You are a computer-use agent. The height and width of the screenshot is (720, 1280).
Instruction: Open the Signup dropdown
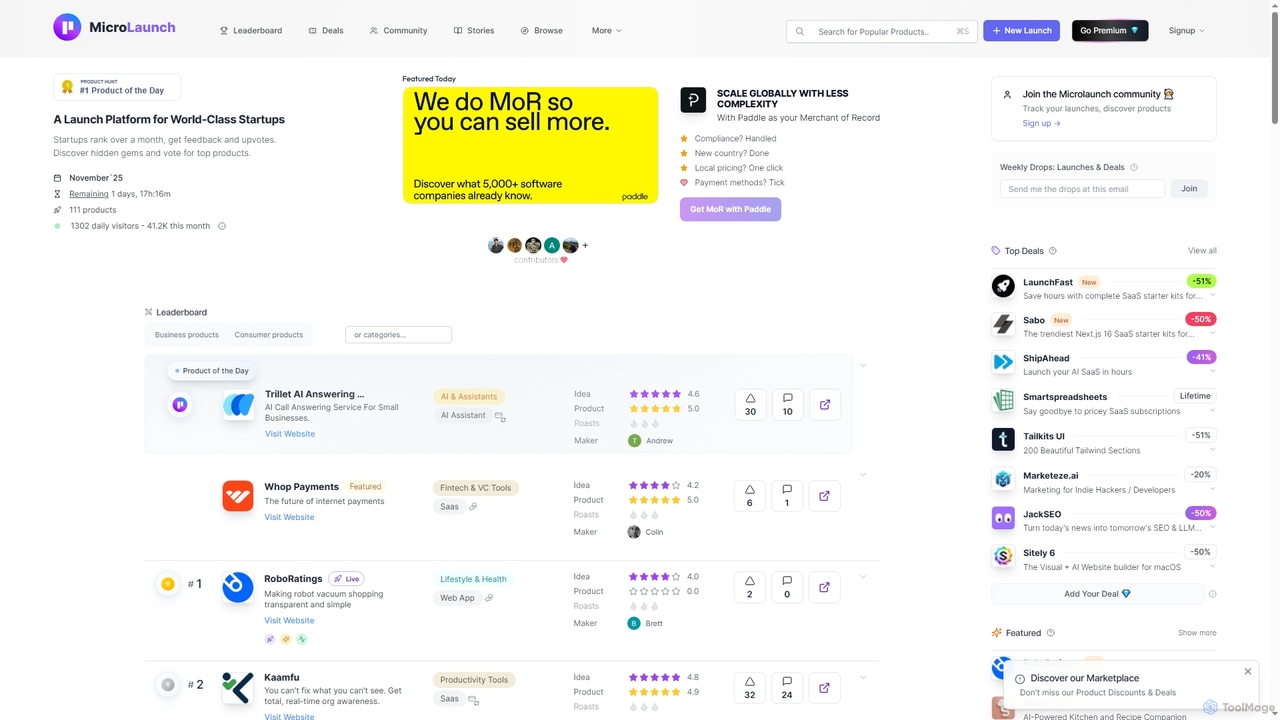[x=1187, y=31]
